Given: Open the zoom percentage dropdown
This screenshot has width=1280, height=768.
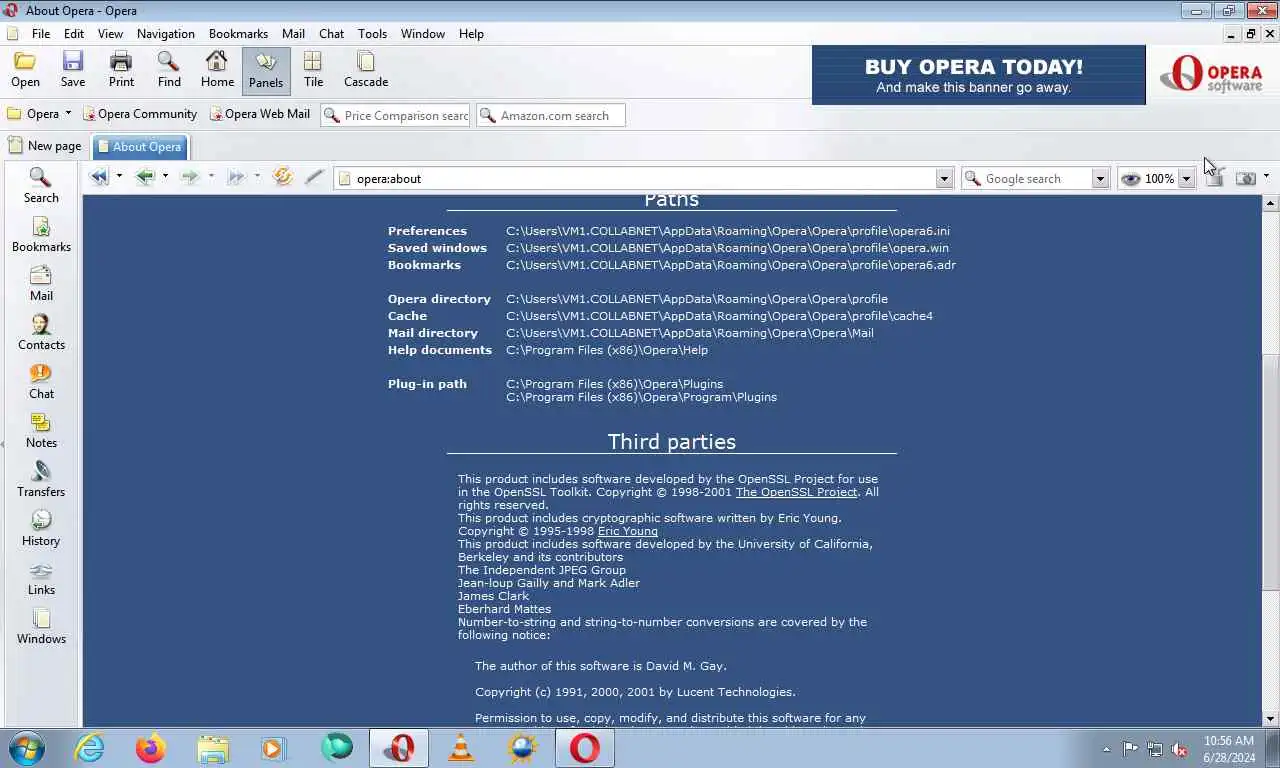Looking at the screenshot, I should coord(1186,178).
